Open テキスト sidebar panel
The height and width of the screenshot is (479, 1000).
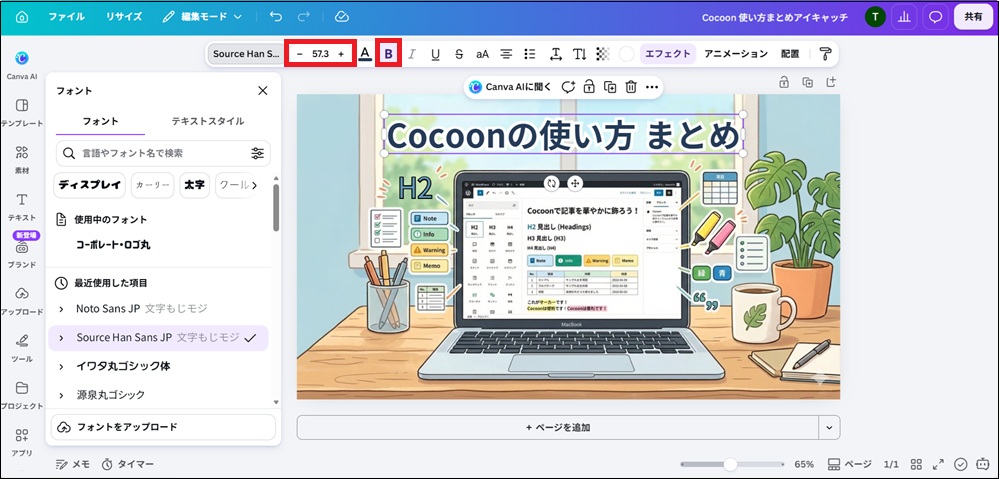point(22,207)
